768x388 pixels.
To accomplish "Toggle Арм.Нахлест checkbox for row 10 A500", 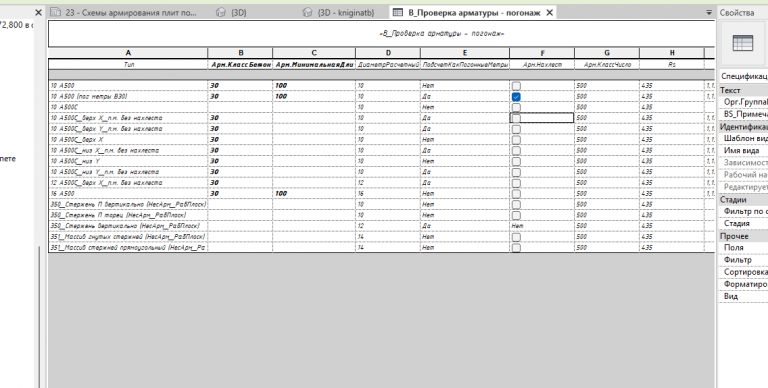I will pyautogui.click(x=516, y=86).
